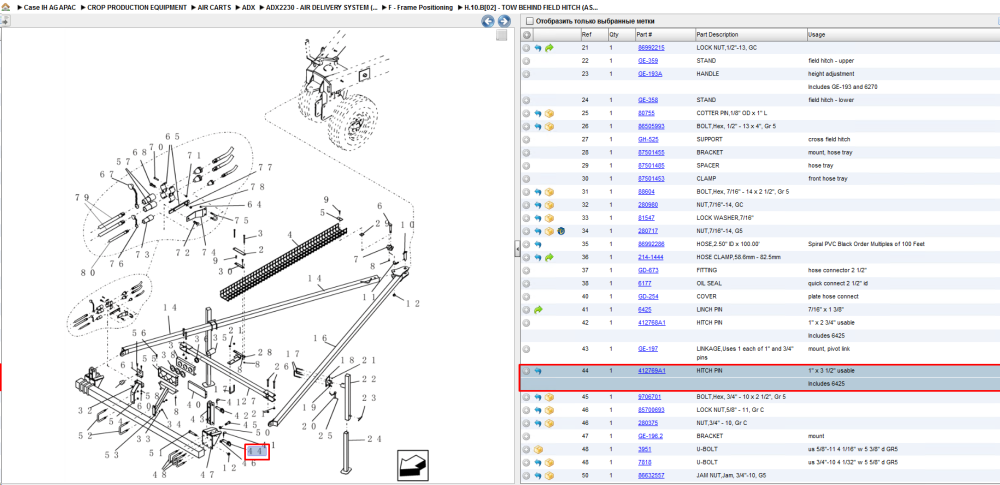Image resolution: width=1000 pixels, height=485 pixels.
Task: Open part number link 412768A1
Action: 651,322
